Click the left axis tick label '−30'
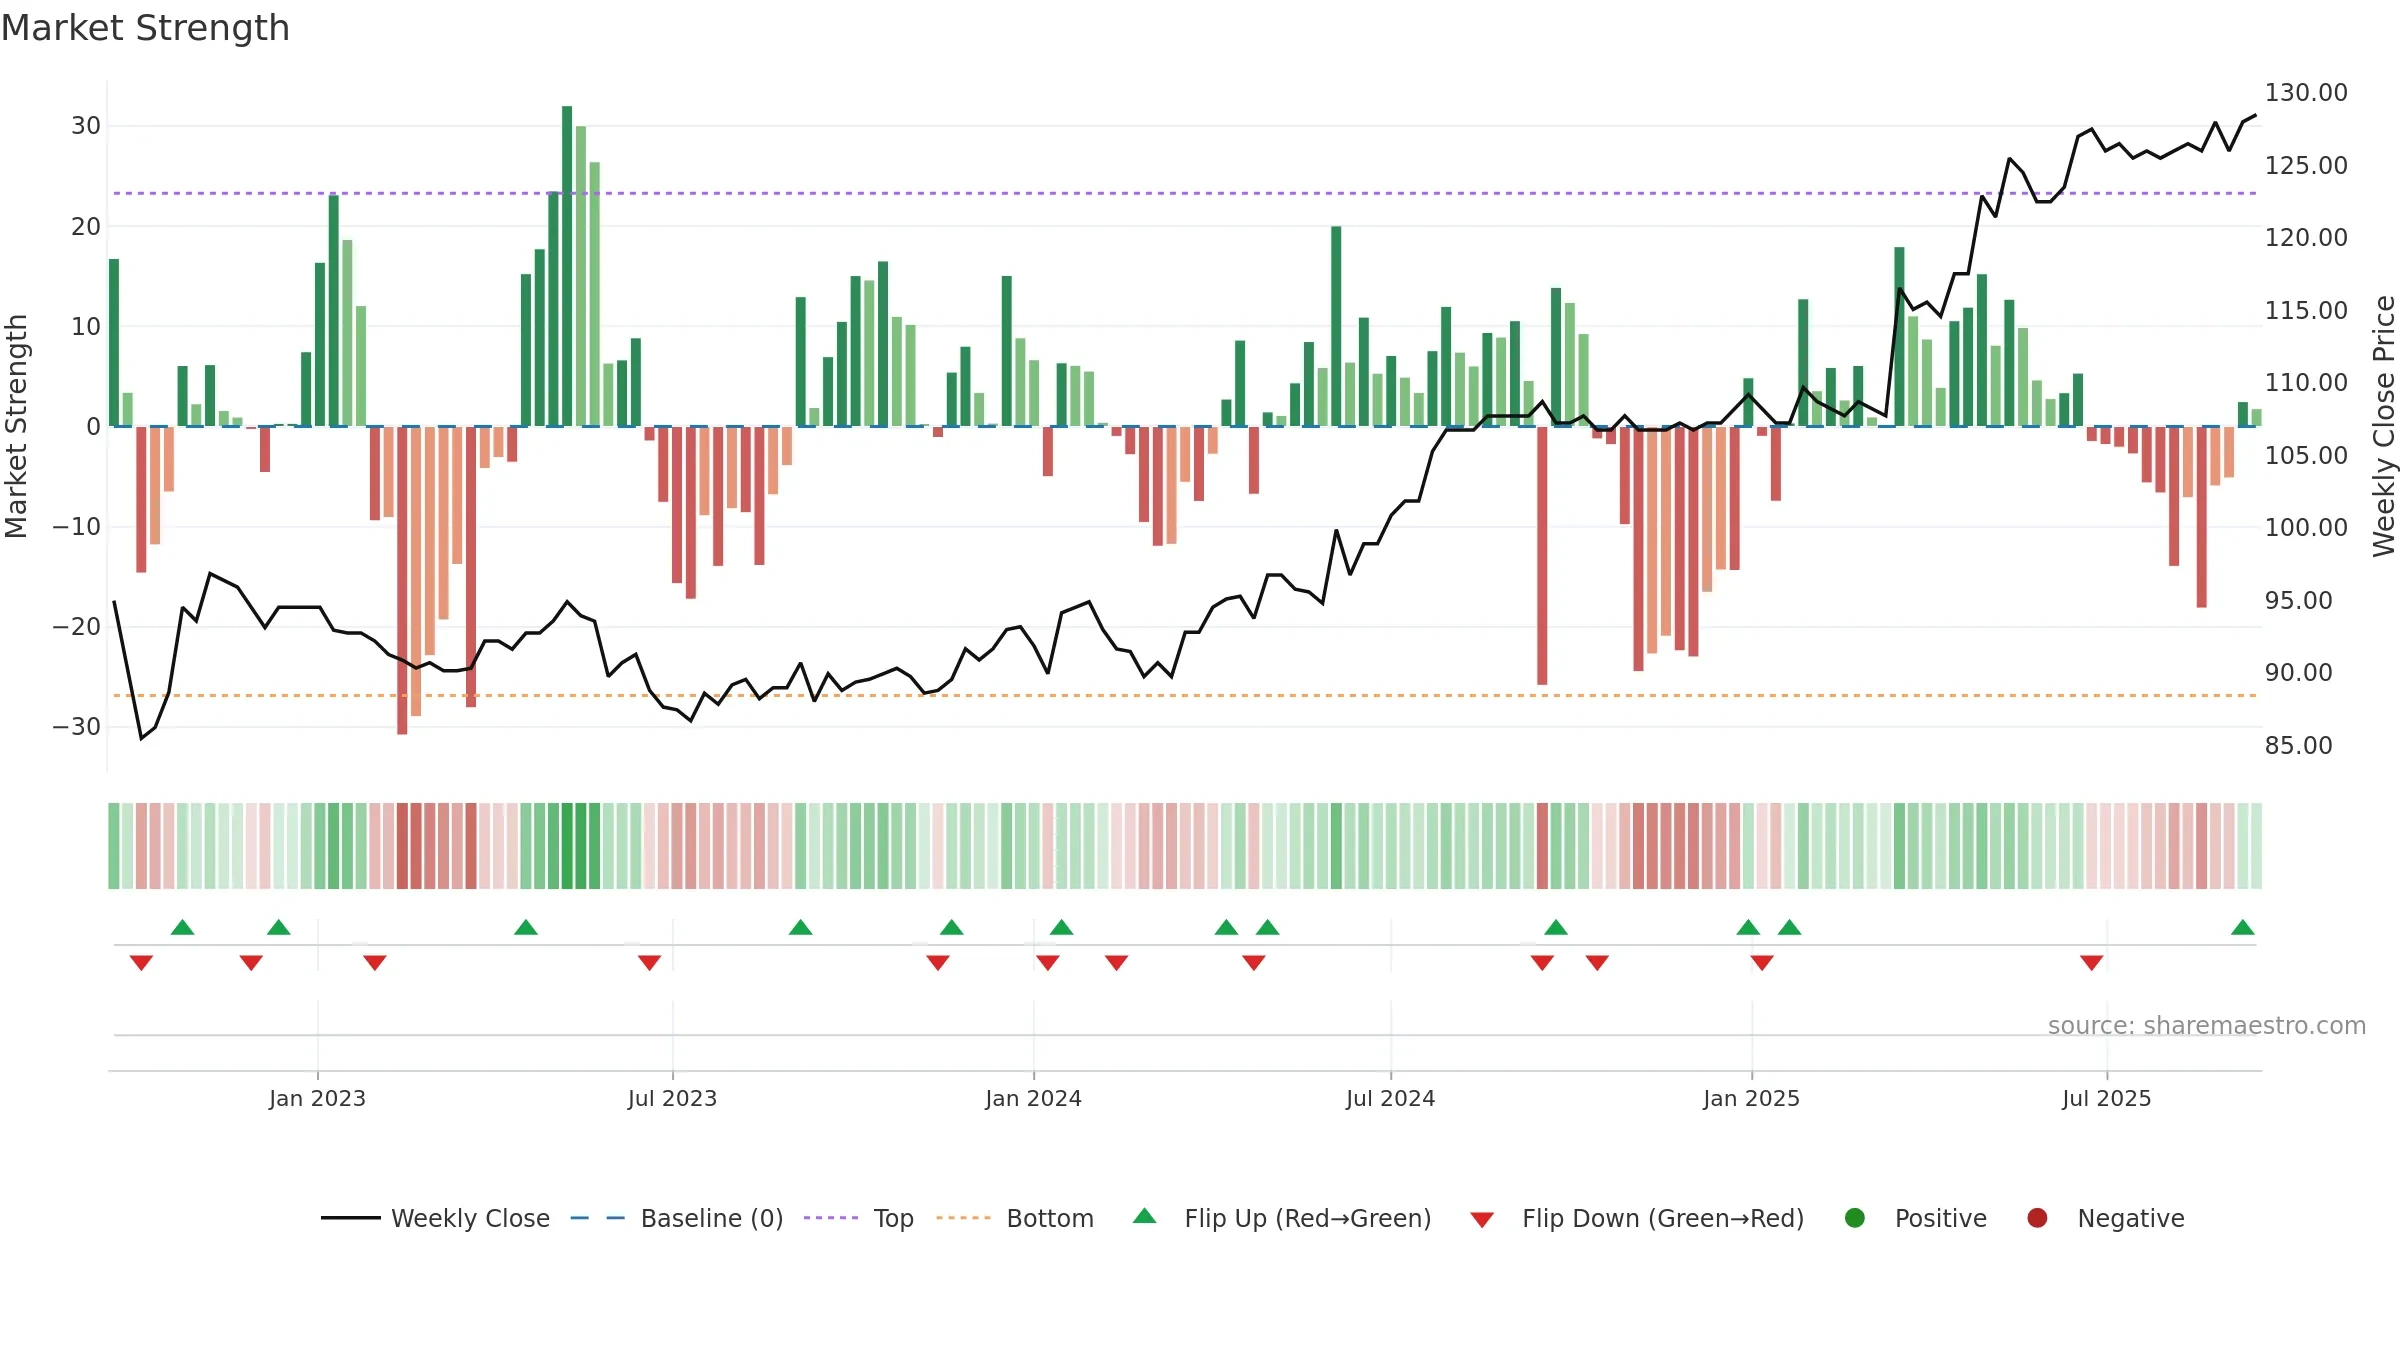This screenshot has width=2400, height=1350. coord(77,726)
